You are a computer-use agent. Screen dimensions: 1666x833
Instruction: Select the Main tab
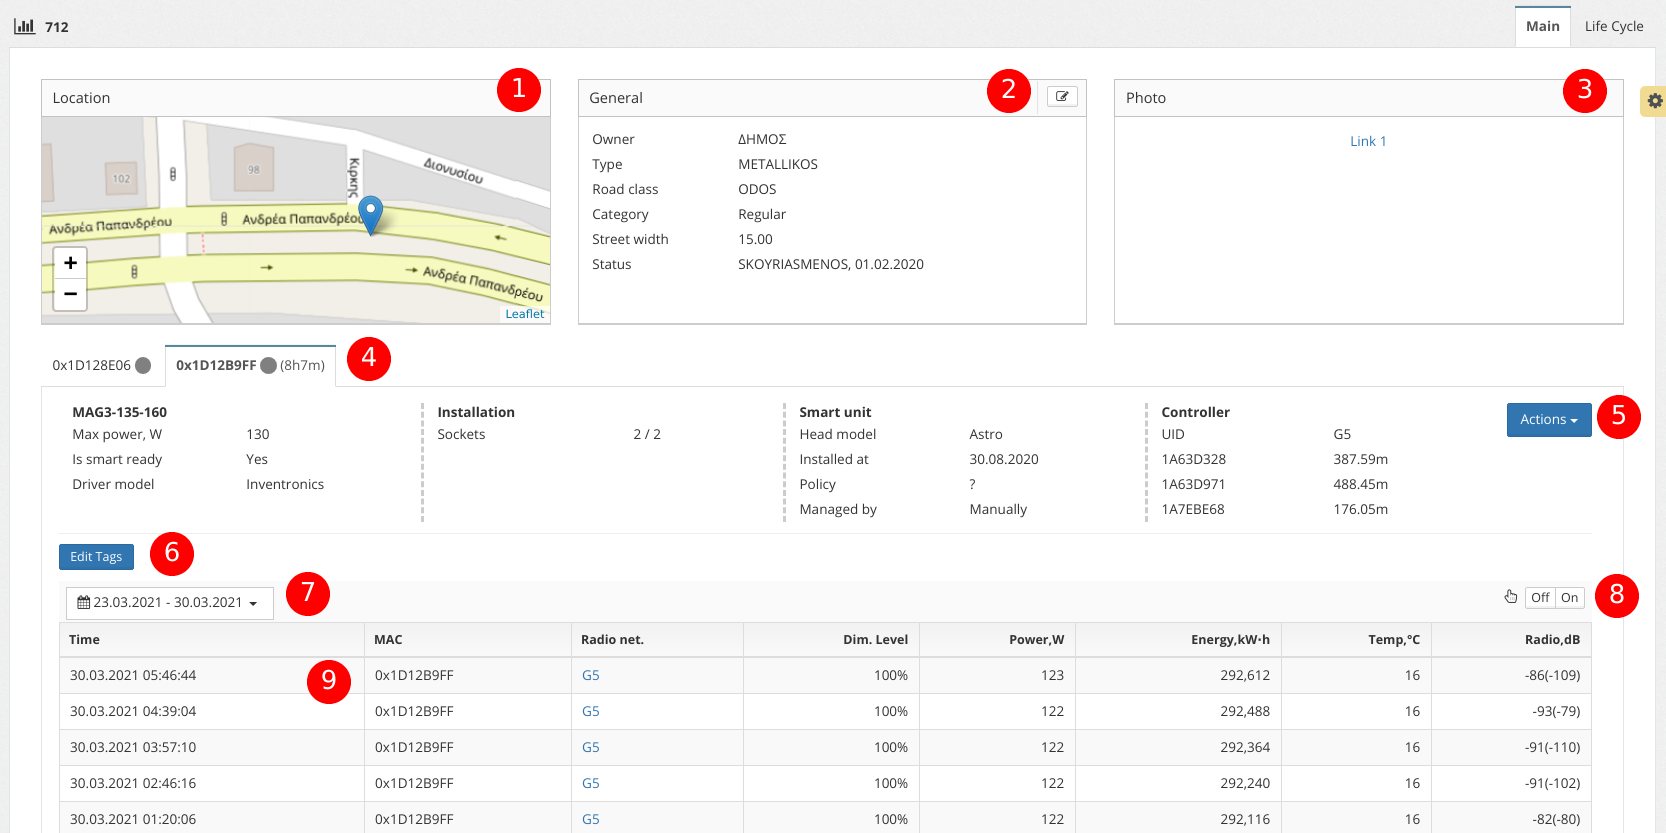[x=1542, y=27]
